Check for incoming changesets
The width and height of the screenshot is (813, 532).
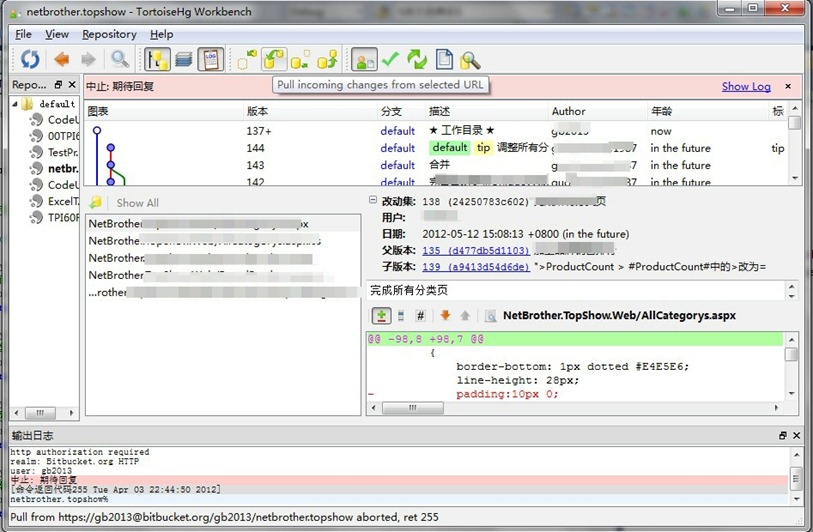pyautogui.click(x=247, y=60)
